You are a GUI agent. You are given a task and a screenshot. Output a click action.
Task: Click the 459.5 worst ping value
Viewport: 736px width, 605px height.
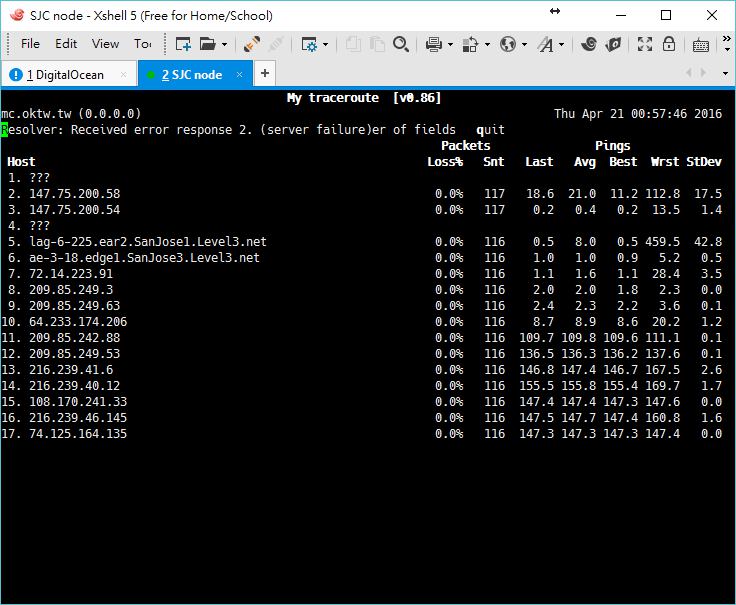tap(662, 242)
